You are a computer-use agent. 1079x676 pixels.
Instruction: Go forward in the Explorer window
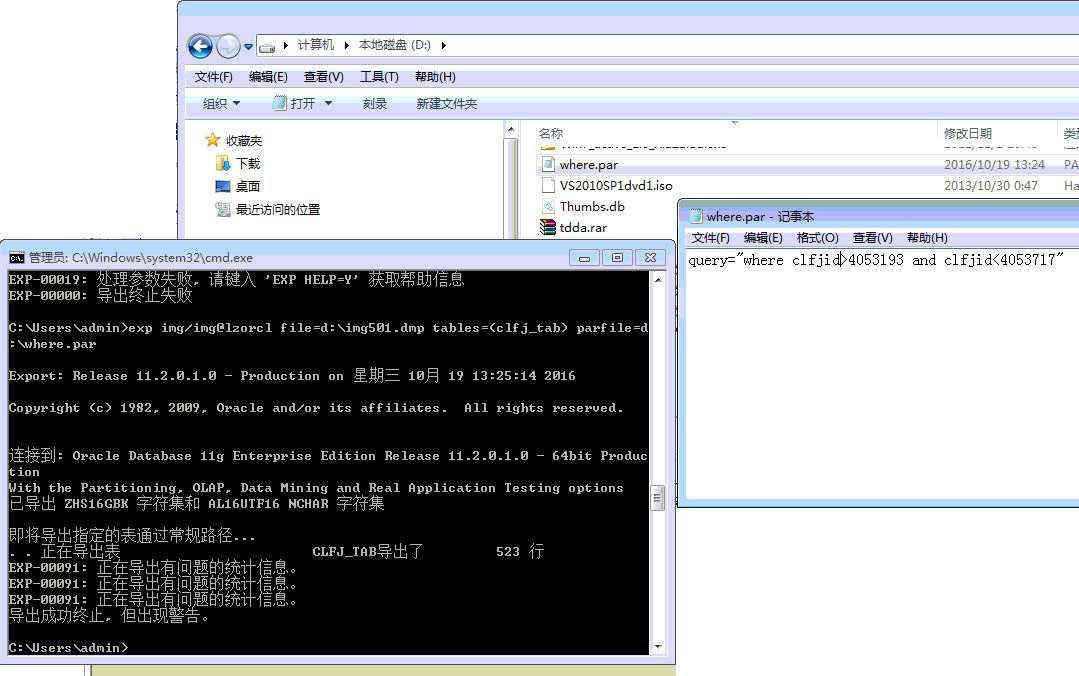(228, 46)
